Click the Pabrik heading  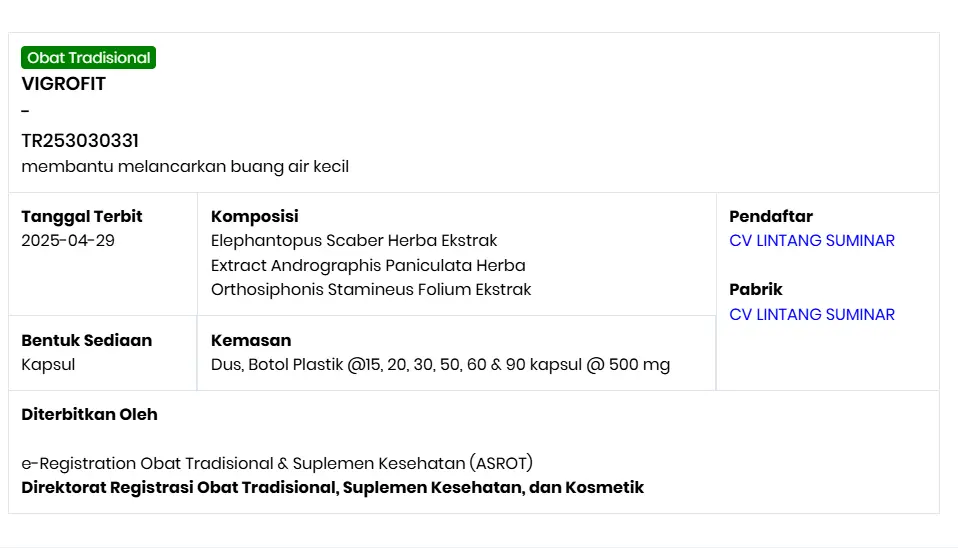tap(756, 290)
